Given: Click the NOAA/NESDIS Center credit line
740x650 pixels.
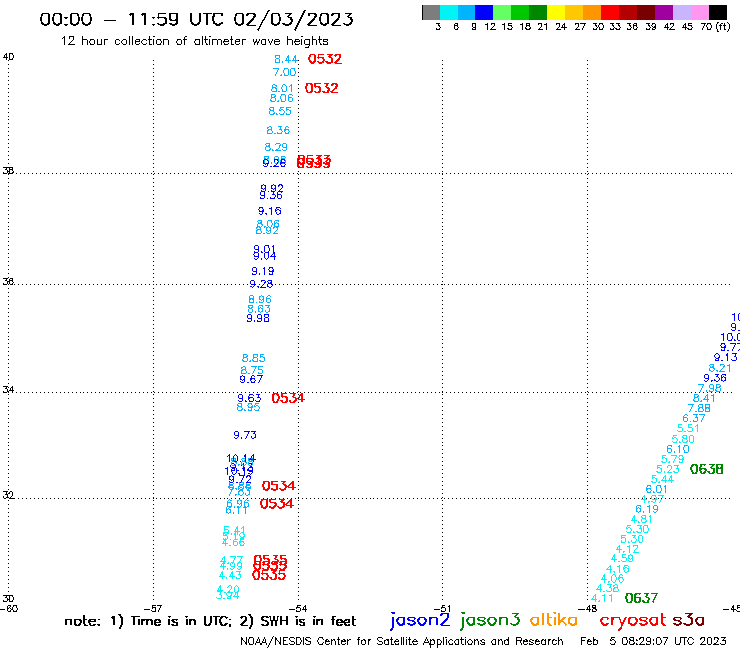Looking at the screenshot, I should [x=402, y=641].
